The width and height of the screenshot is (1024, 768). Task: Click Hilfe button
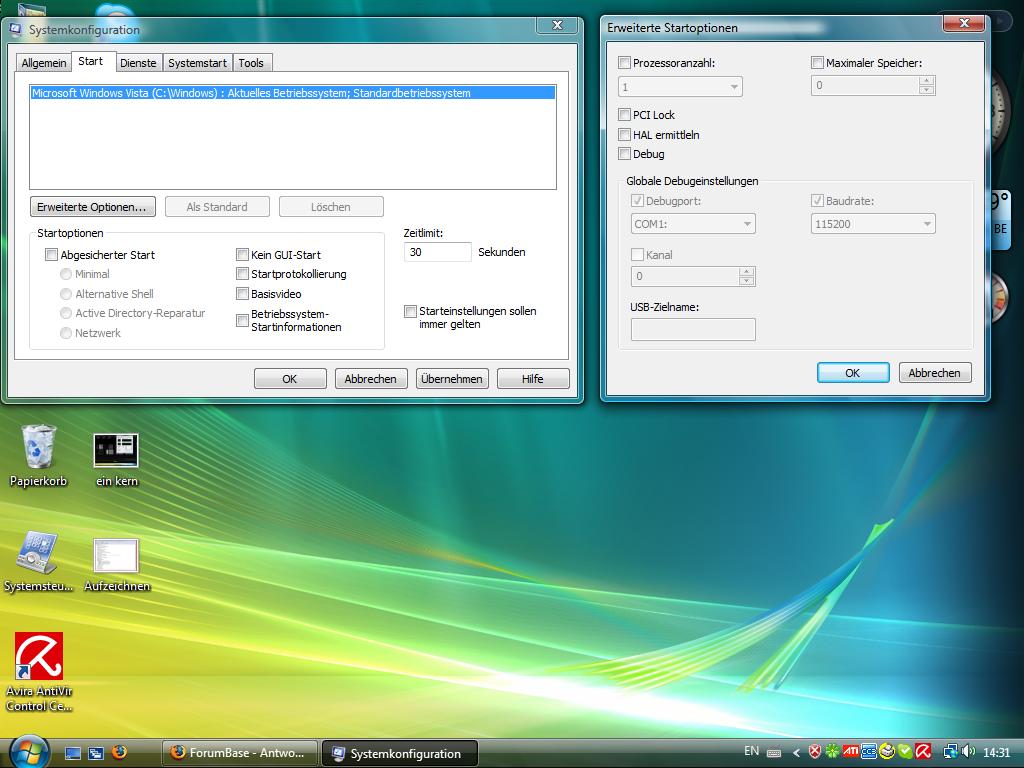(x=533, y=379)
